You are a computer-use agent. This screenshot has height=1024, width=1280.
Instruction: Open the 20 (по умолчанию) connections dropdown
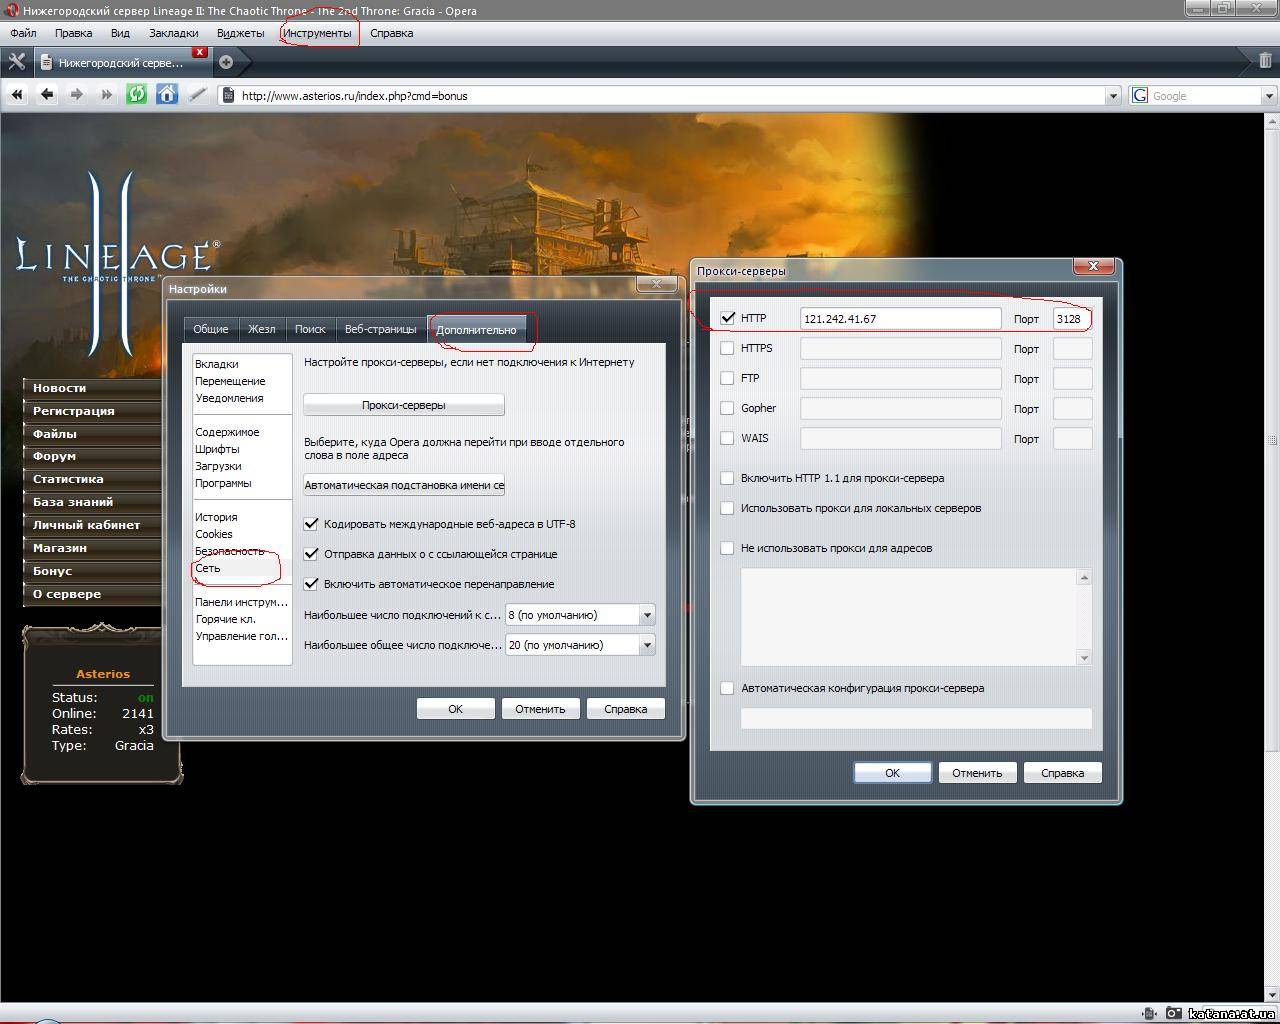[580, 645]
